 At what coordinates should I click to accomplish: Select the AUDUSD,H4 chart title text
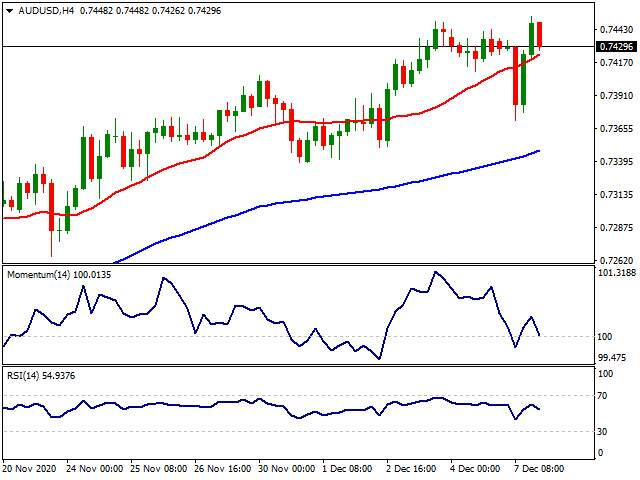pos(46,11)
